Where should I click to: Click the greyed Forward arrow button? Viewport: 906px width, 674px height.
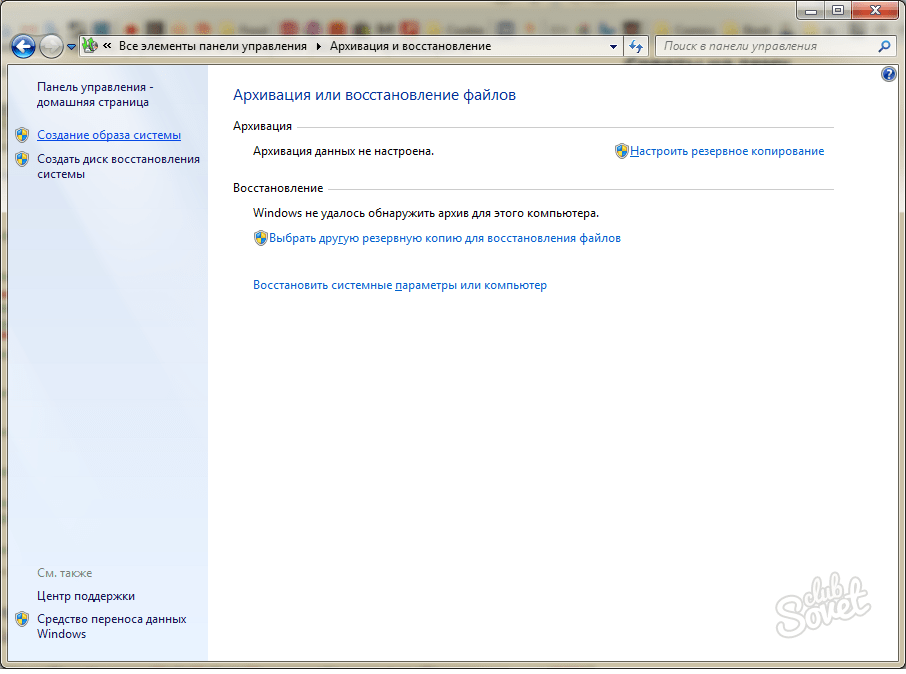pos(51,47)
